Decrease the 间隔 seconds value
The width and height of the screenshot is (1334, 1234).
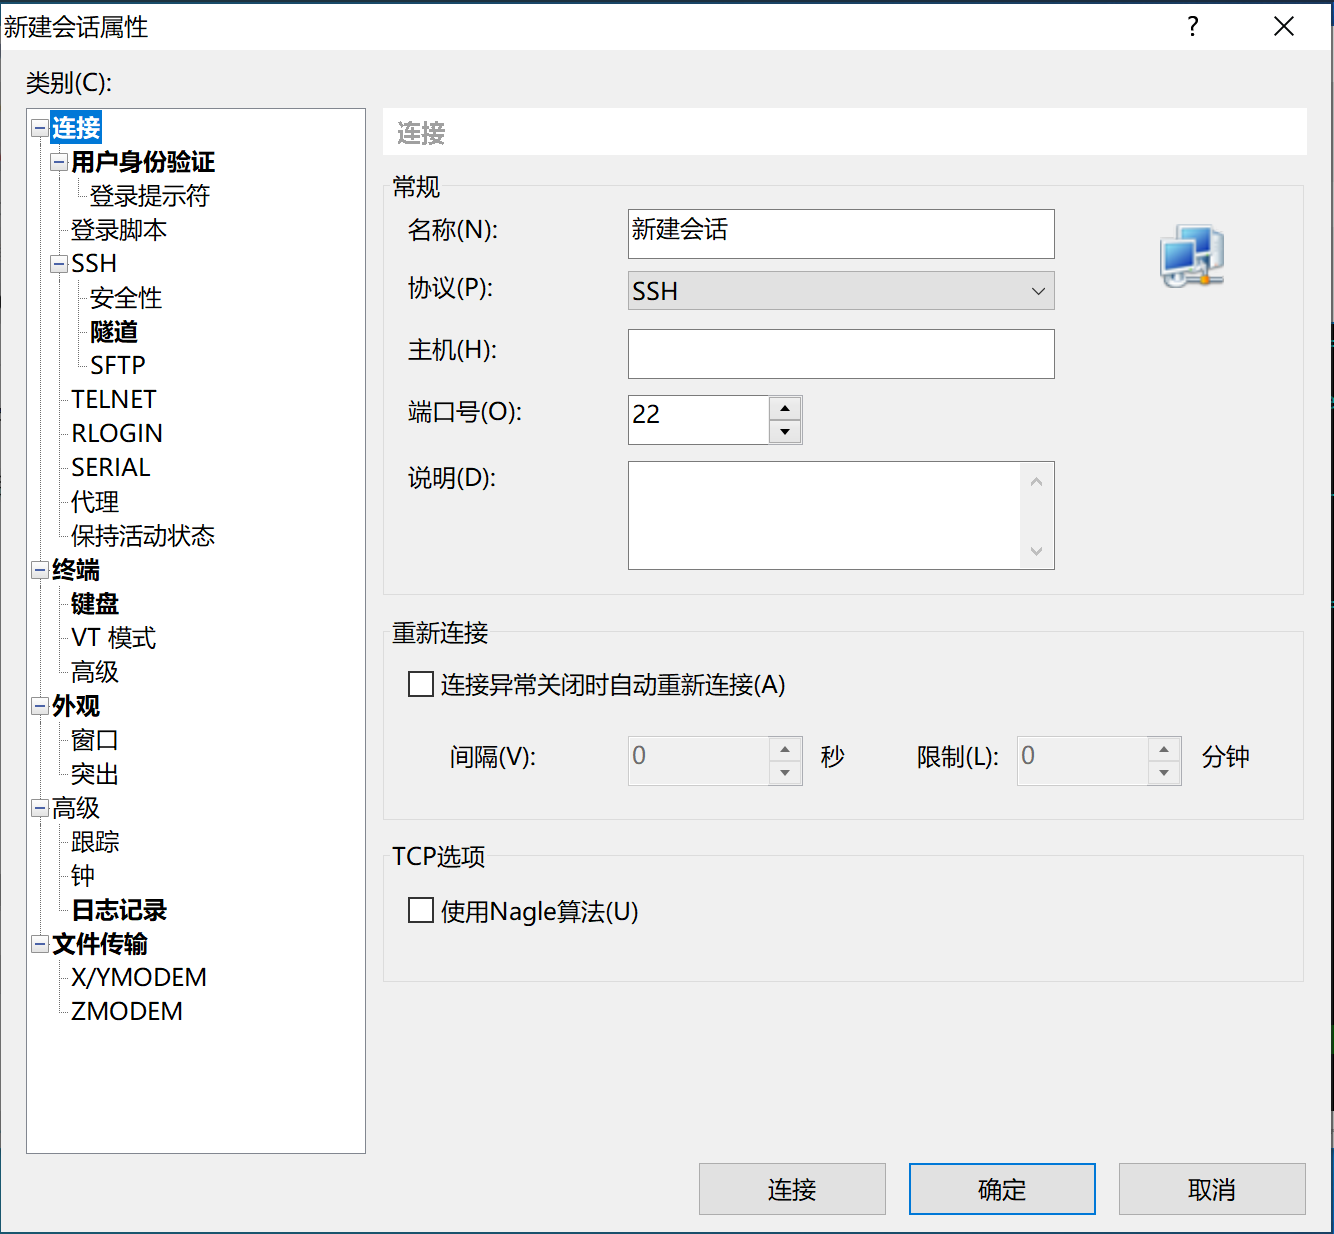tap(785, 773)
